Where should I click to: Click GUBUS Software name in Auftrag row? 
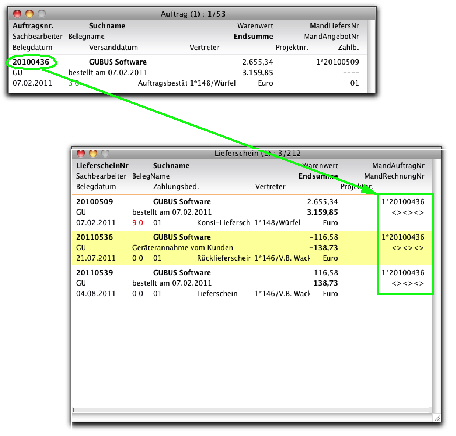[x=118, y=62]
